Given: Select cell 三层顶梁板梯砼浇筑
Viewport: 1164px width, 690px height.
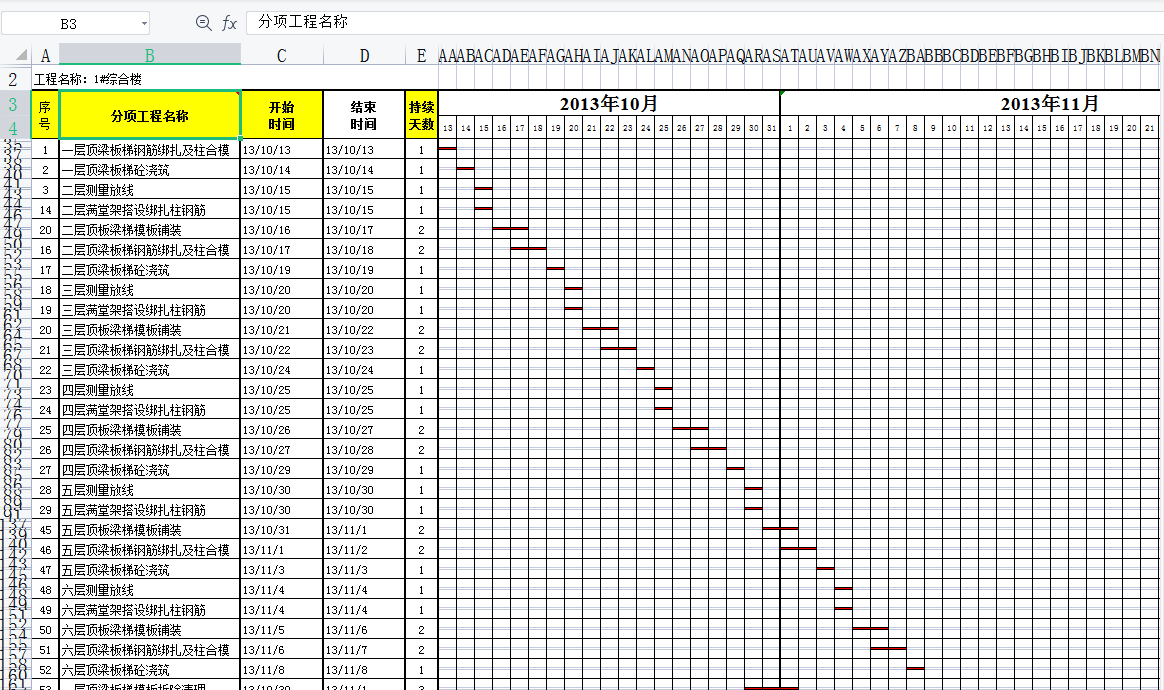Looking at the screenshot, I should 150,370.
